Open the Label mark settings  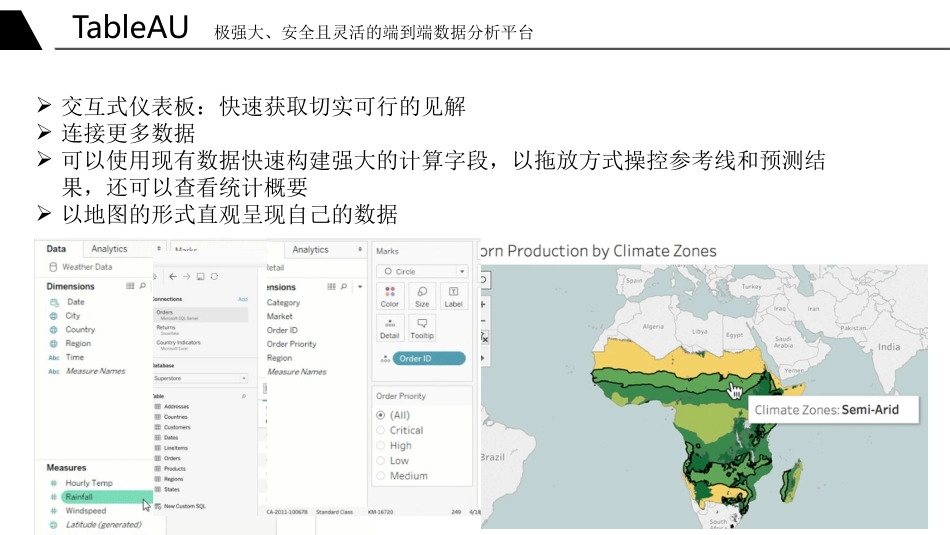coord(453,296)
